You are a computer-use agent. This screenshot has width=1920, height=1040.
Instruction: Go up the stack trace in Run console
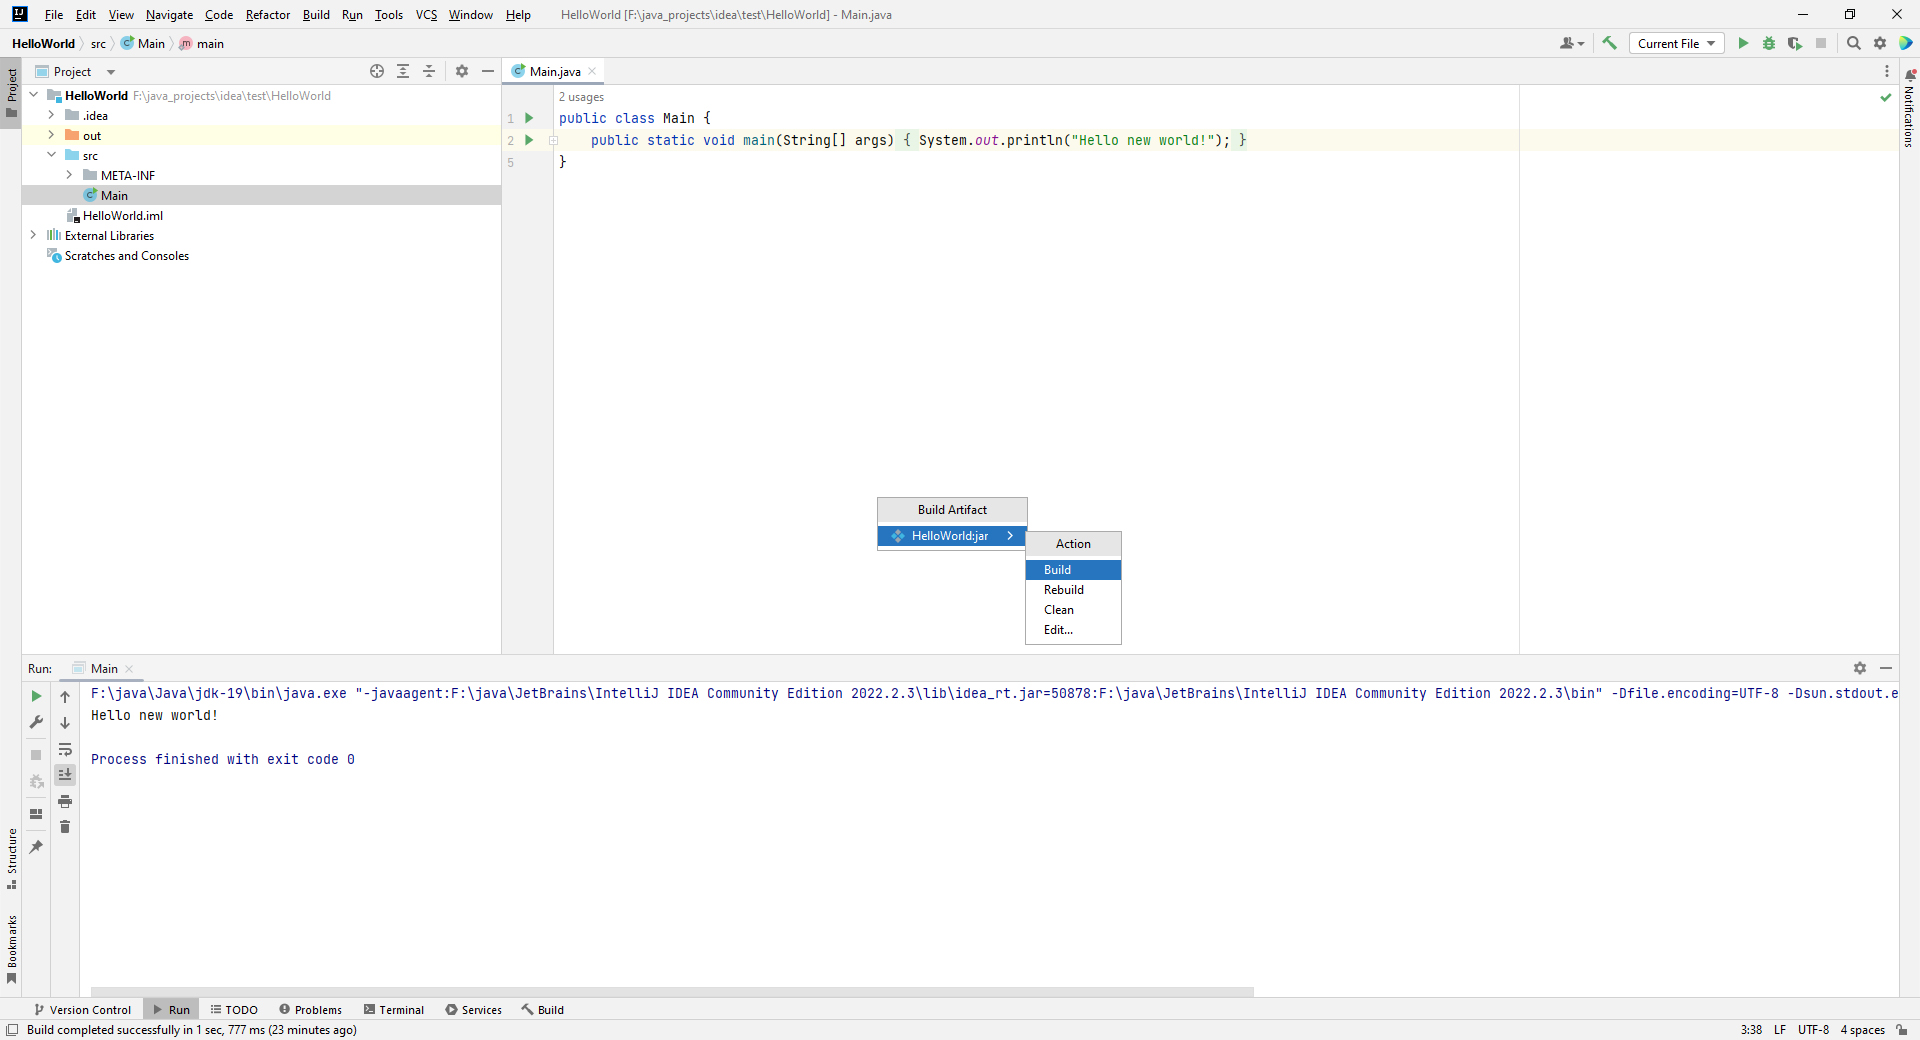[x=65, y=697]
